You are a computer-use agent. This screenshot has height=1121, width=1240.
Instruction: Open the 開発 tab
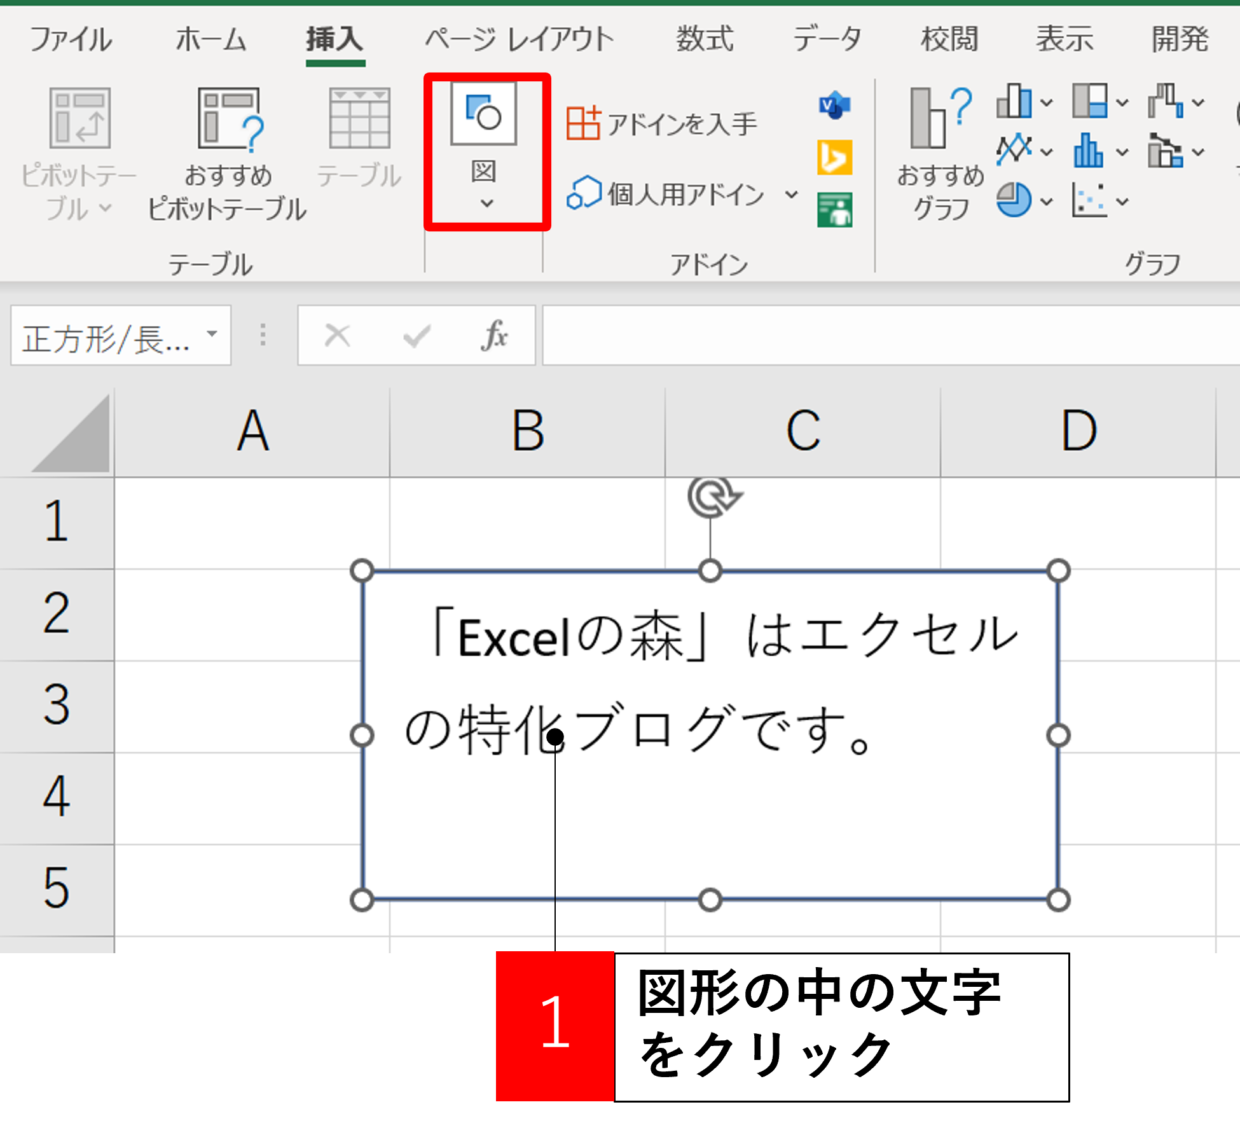pyautogui.click(x=1180, y=40)
